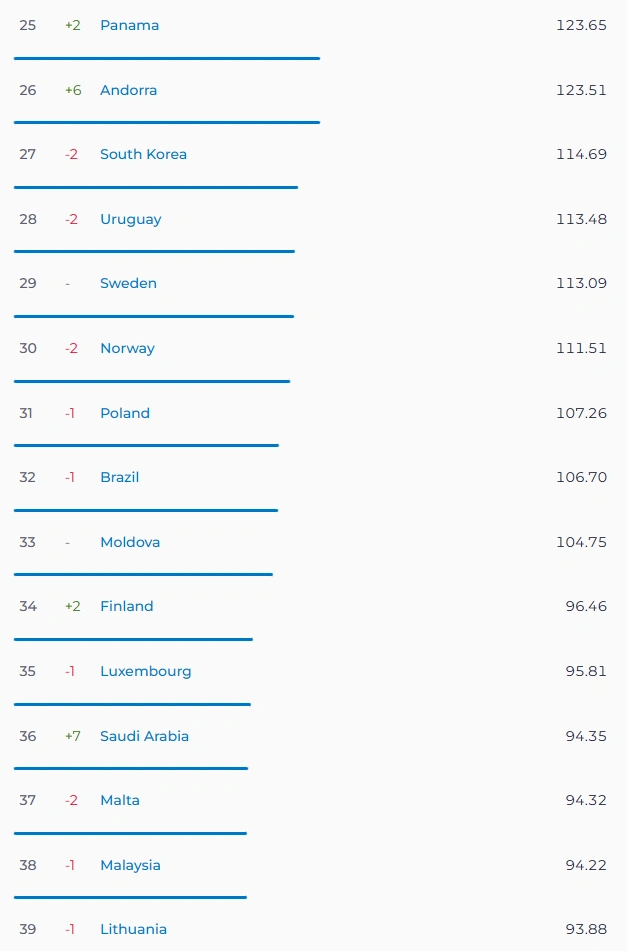This screenshot has width=627, height=951.
Task: Open the Moldova country link
Action: click(x=130, y=542)
